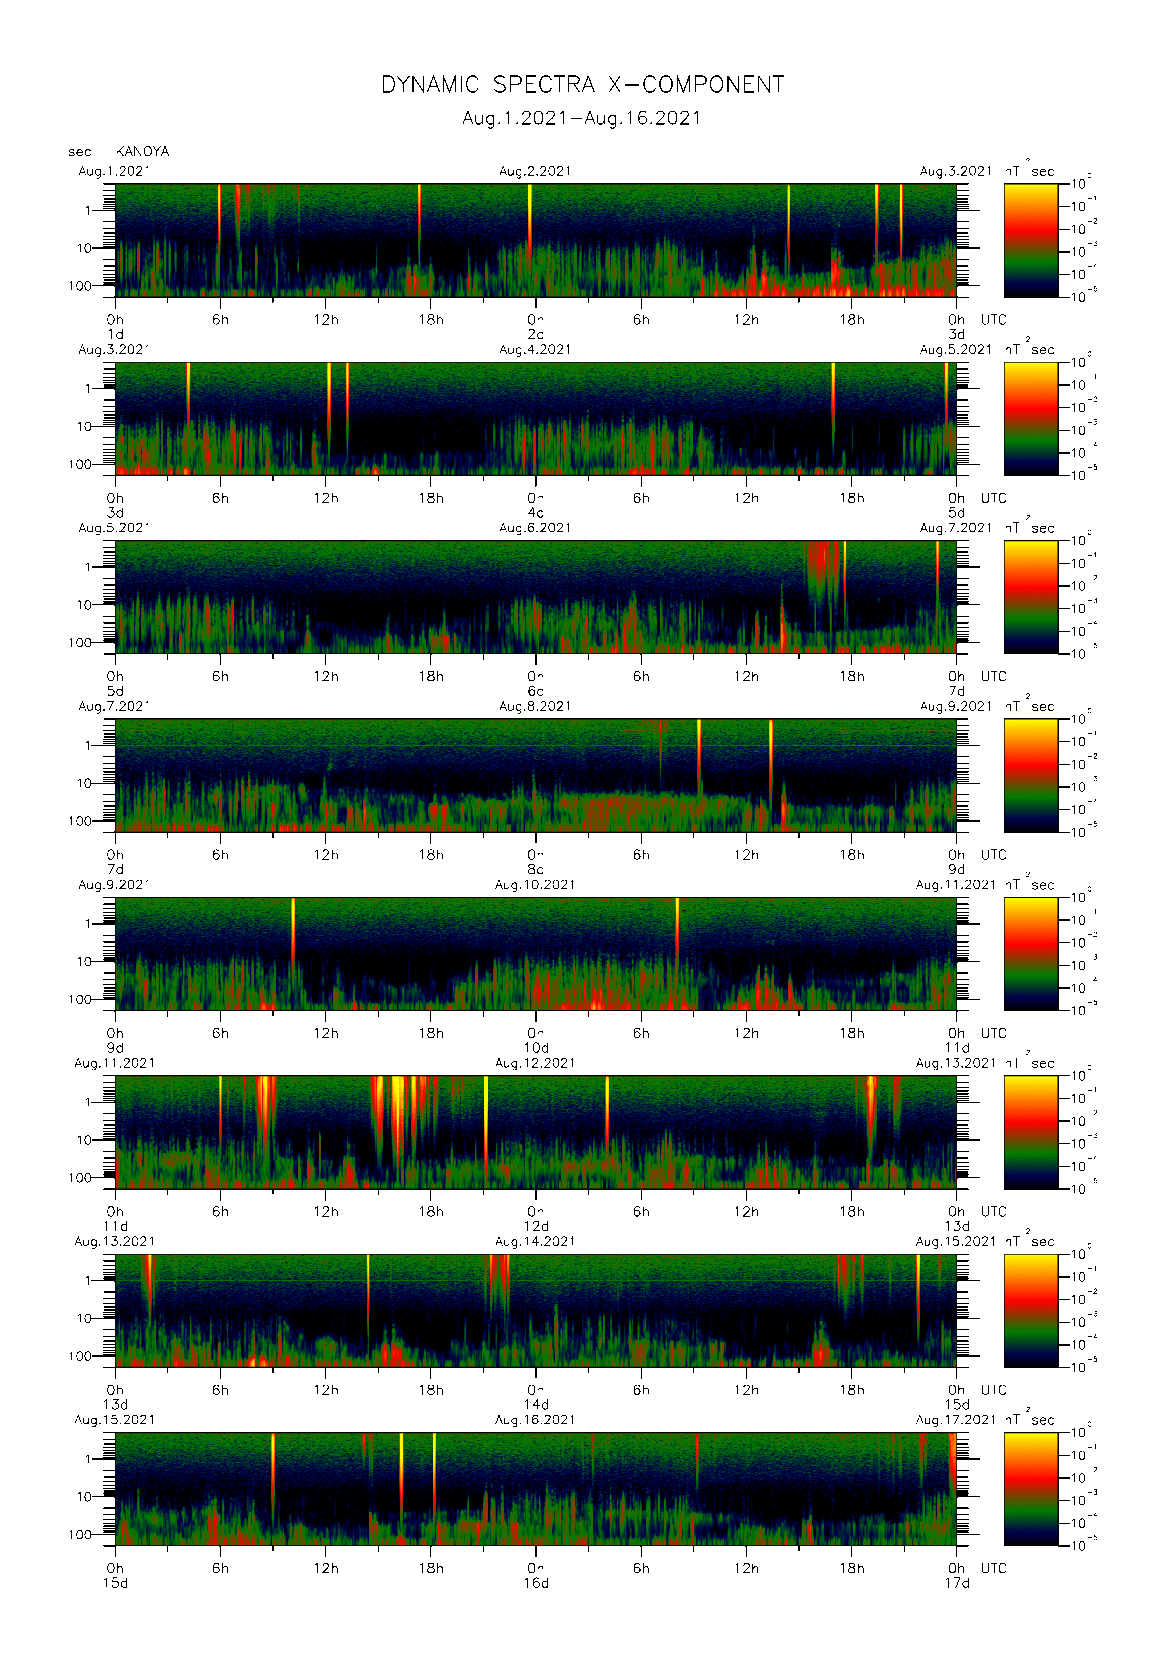Screen dimensions: 1165x1679
Task: Click the yellow spike near 4h Aug.12
Action: click(607, 1110)
